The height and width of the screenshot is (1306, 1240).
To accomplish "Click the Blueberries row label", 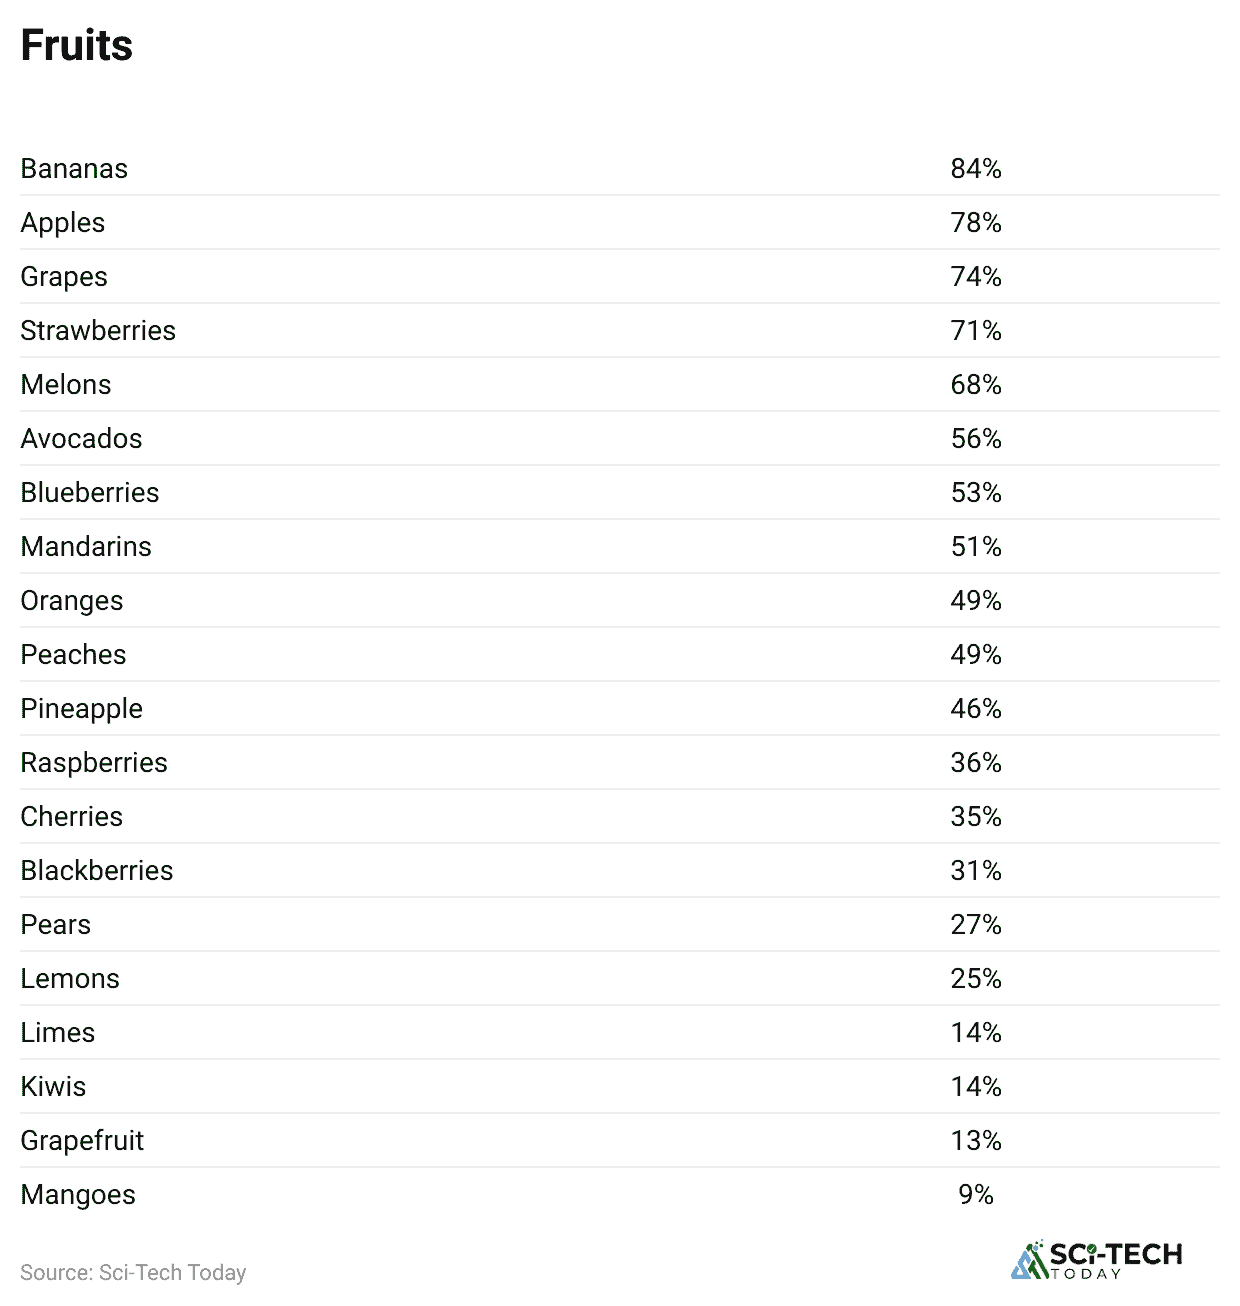I will (90, 493).
